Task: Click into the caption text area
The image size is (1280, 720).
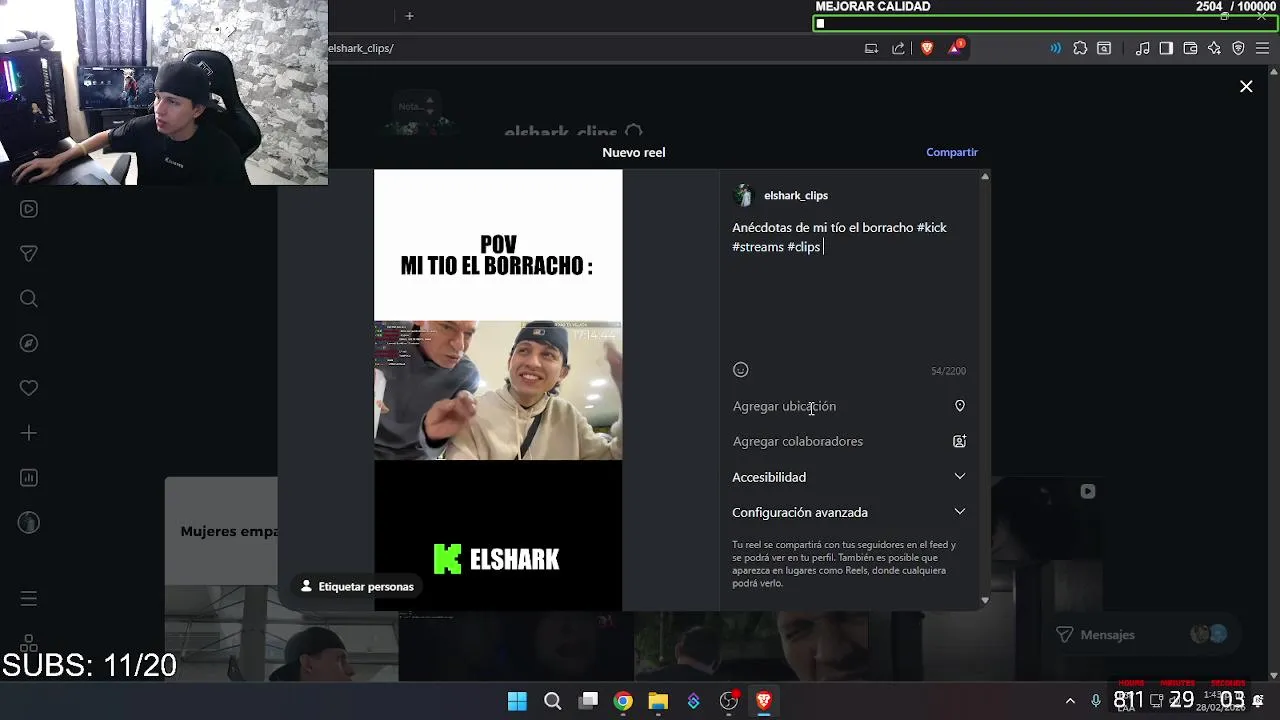Action: [x=849, y=290]
